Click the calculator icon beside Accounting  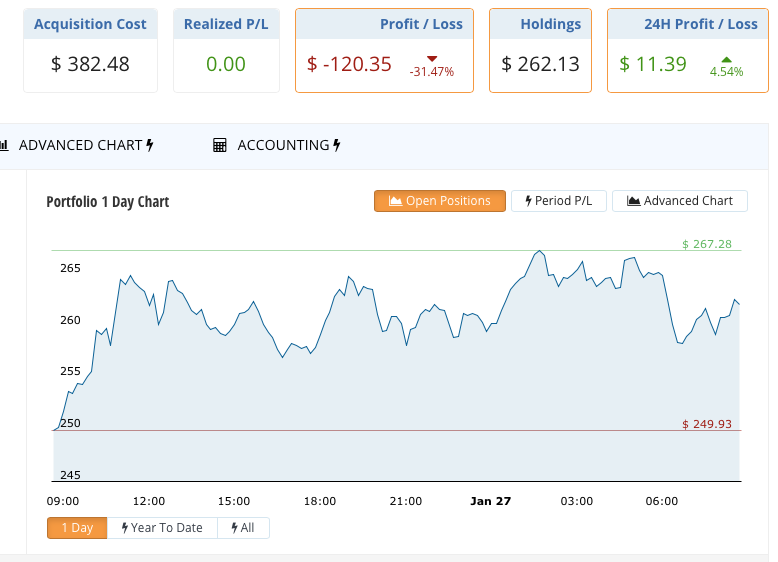(220, 145)
